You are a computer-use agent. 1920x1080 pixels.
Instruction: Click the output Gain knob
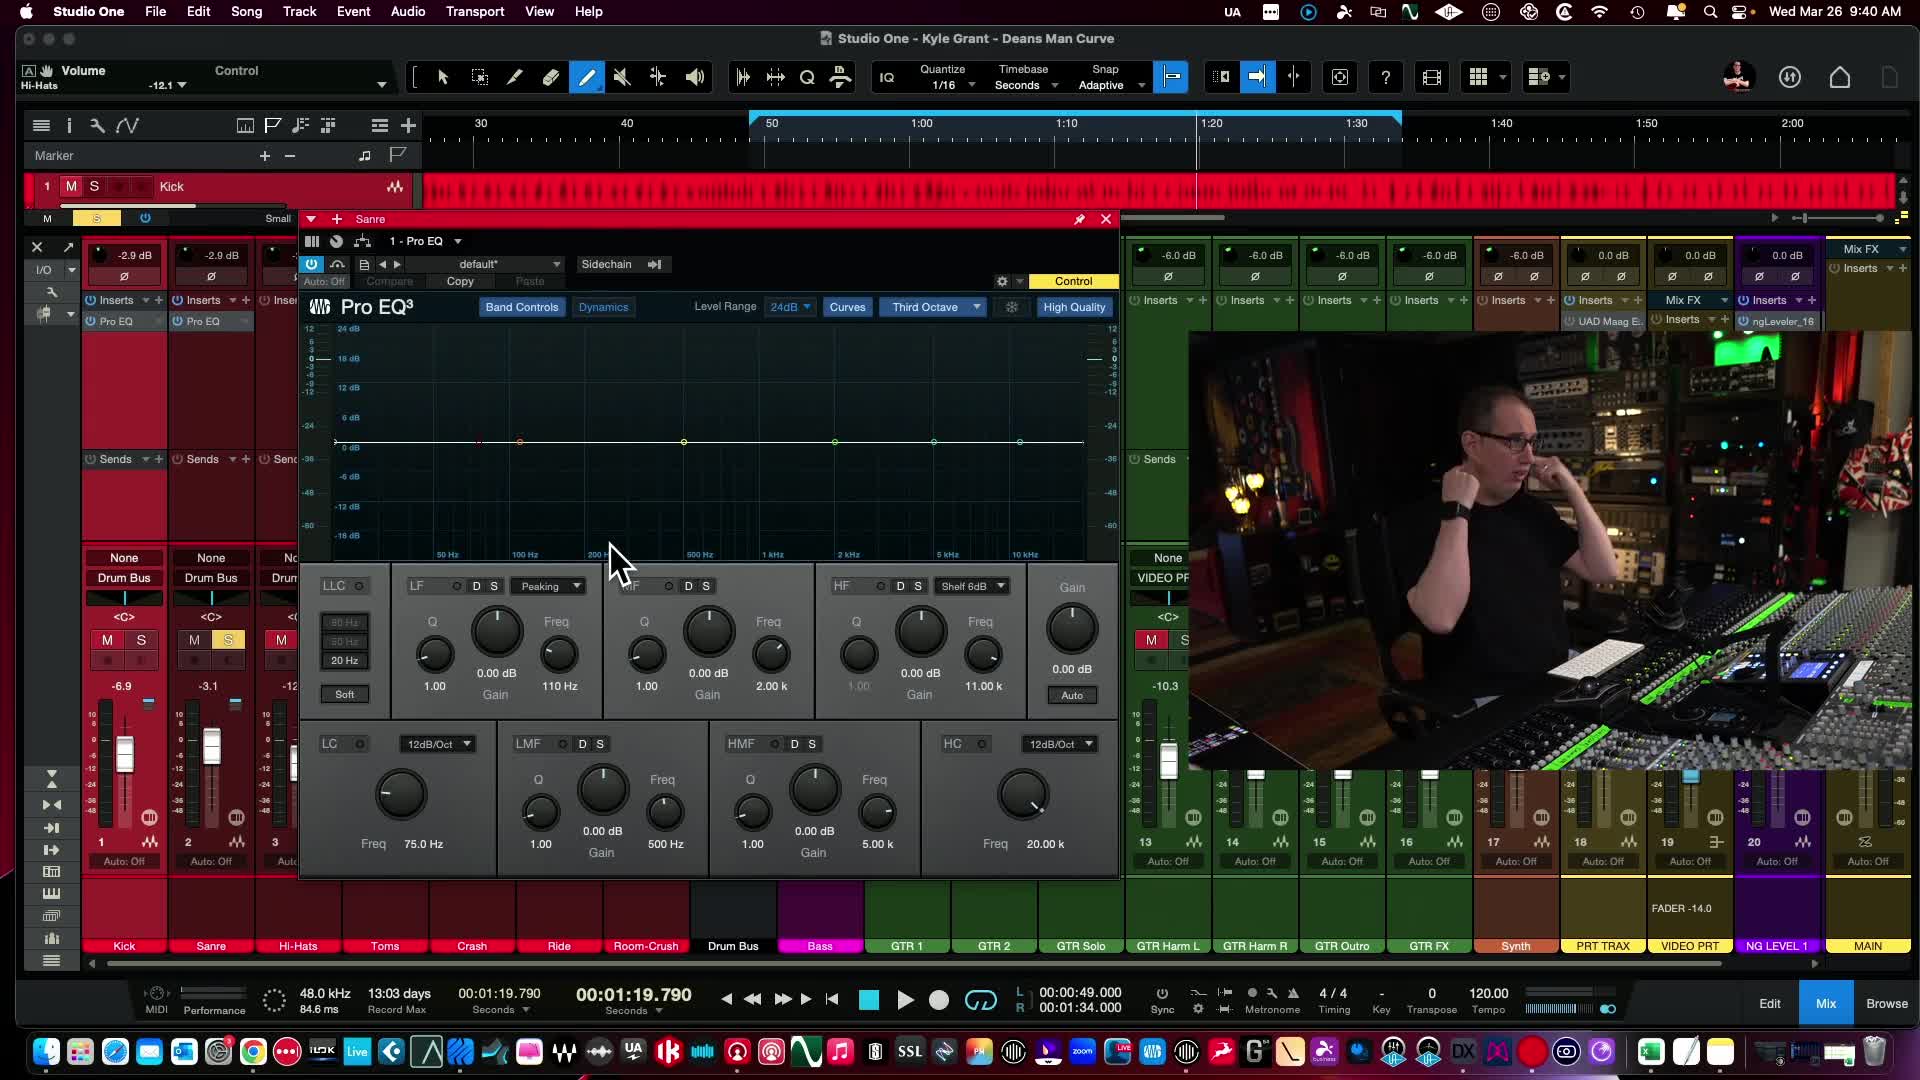tap(1072, 629)
